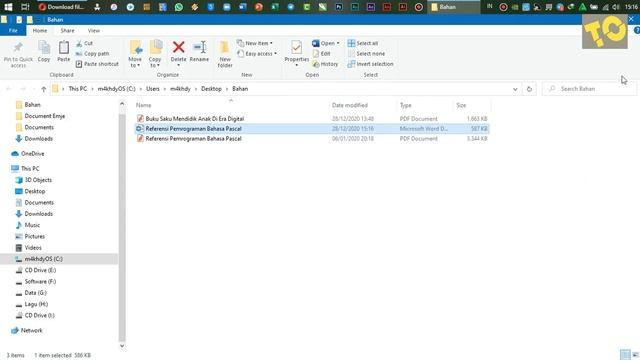Click the Open dropdown in ribbon
Screen dimensions: 640x360
[x=326, y=43]
